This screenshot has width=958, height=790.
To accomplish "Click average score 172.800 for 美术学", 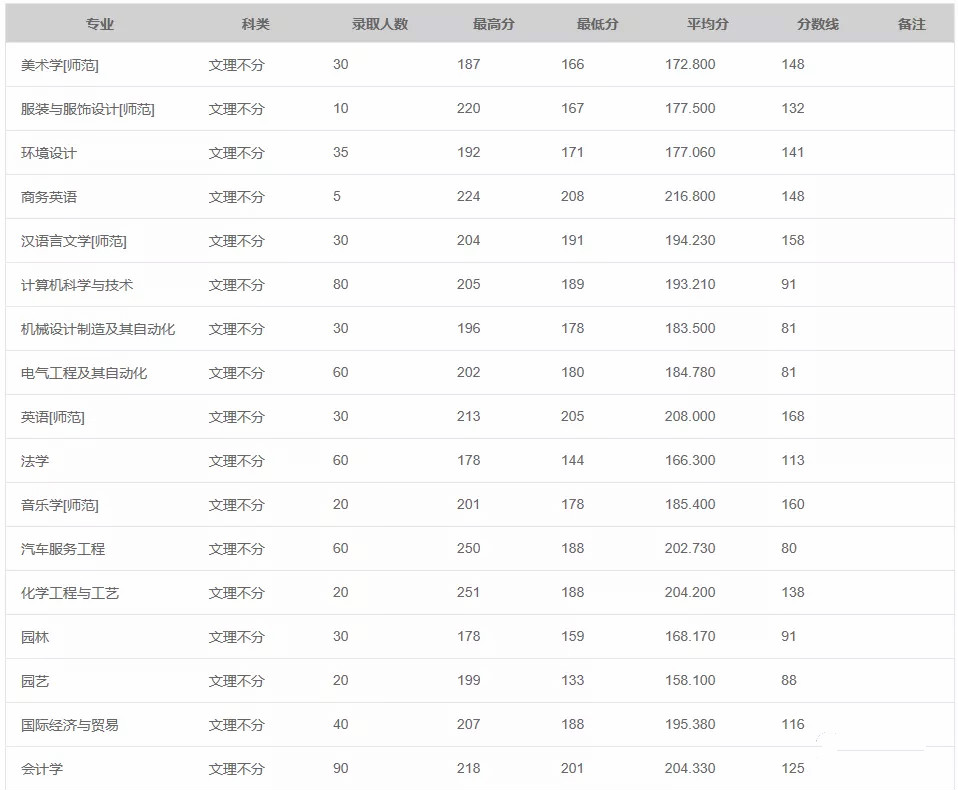I will coord(690,64).
